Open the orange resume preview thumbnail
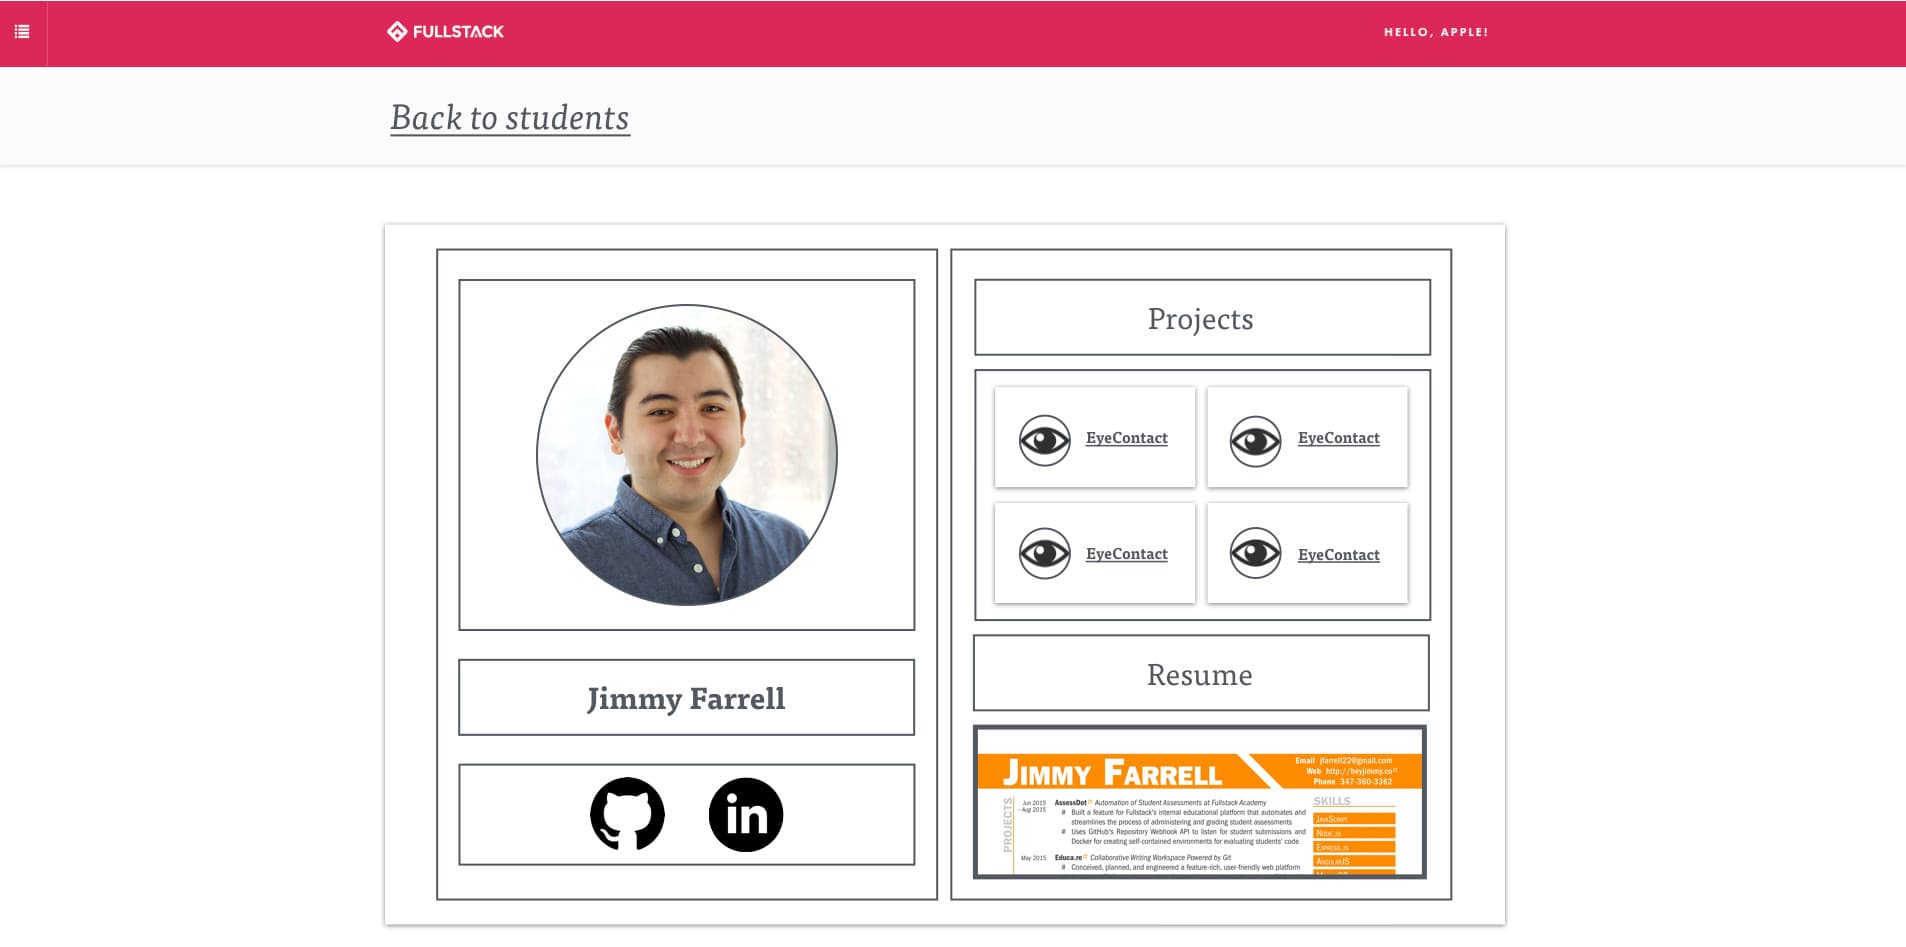This screenshot has width=1906, height=947. (1199, 802)
